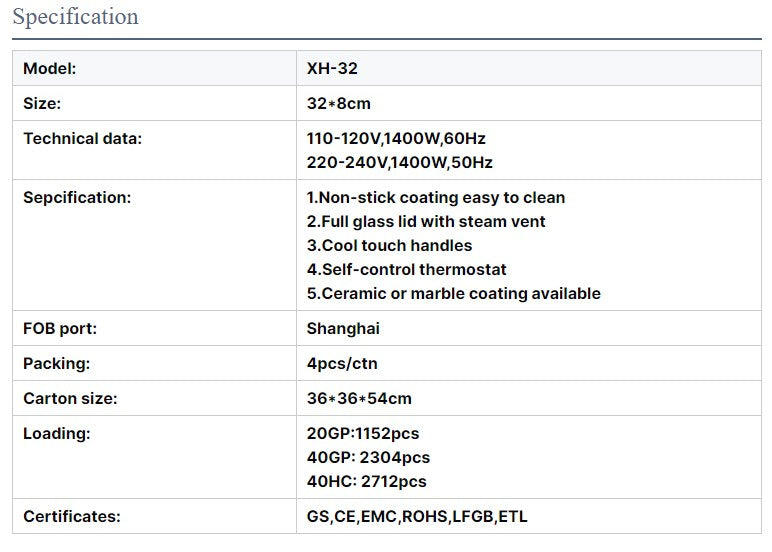Select the Self-control thermostat line
772x552 pixels.
(x=406, y=269)
